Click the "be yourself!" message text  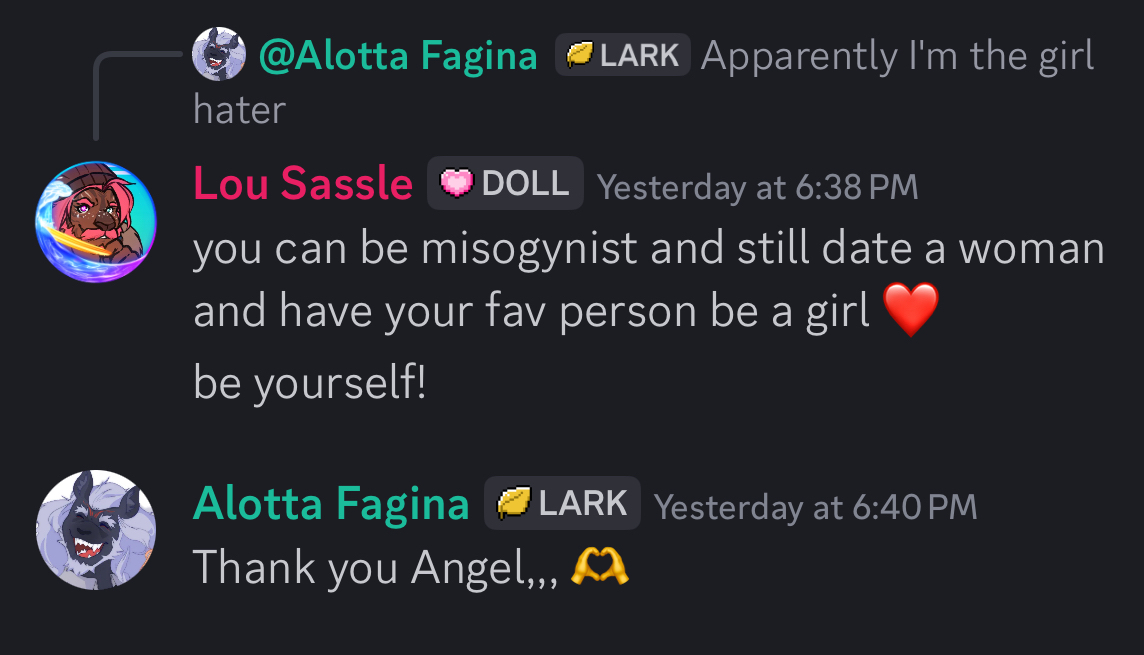click(310, 383)
